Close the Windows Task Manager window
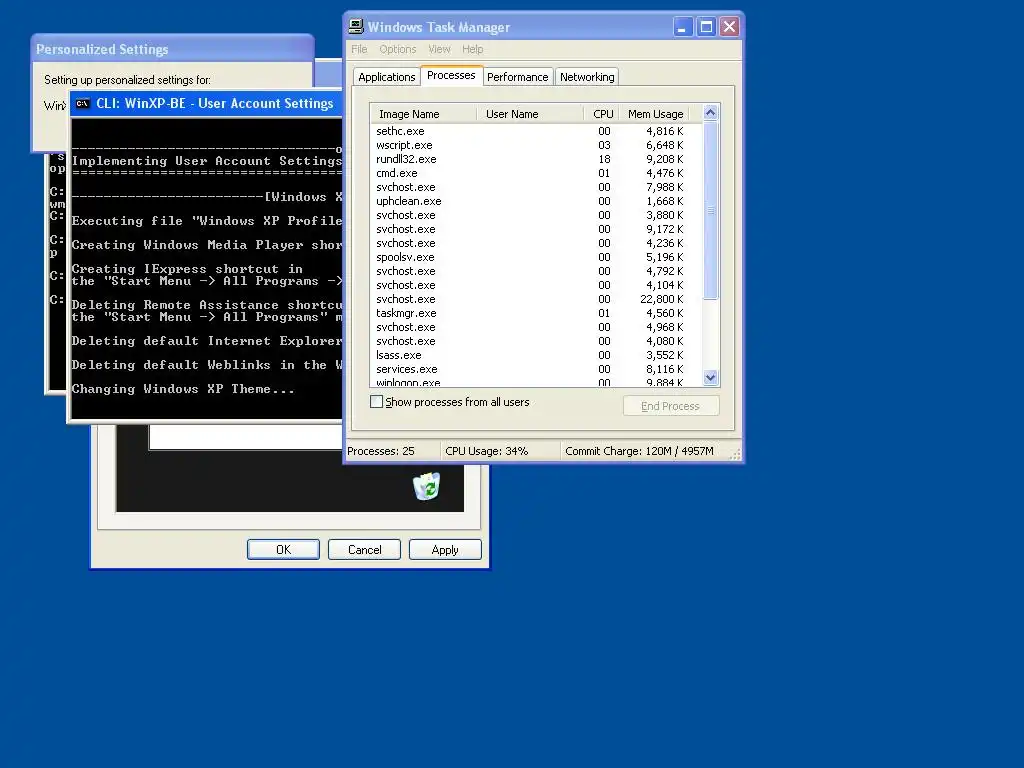 tap(729, 27)
